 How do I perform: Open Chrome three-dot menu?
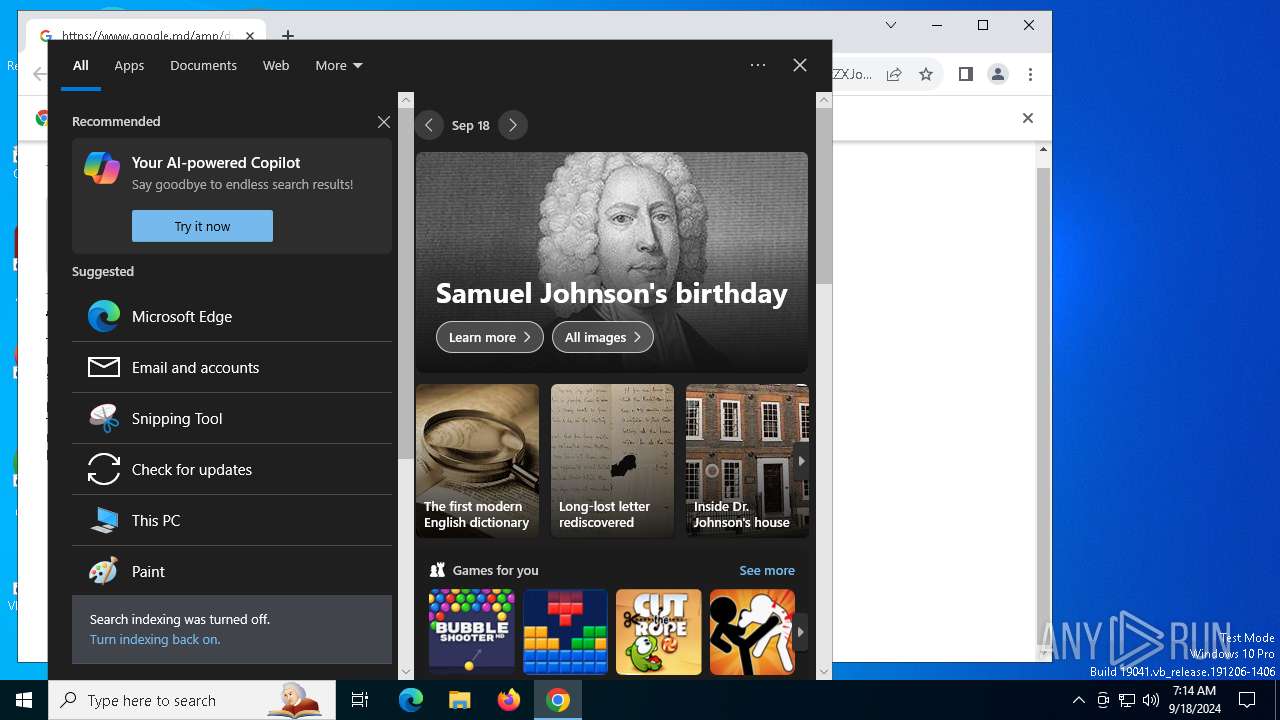(x=1030, y=74)
